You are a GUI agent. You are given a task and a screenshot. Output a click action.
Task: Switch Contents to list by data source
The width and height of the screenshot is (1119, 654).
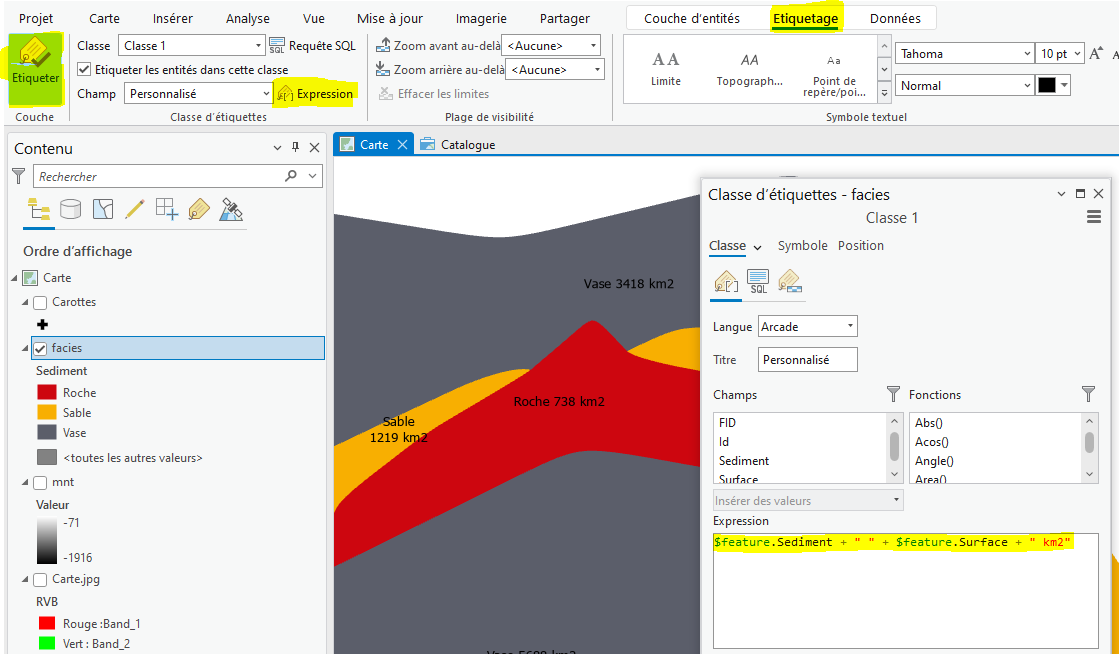[x=70, y=209]
